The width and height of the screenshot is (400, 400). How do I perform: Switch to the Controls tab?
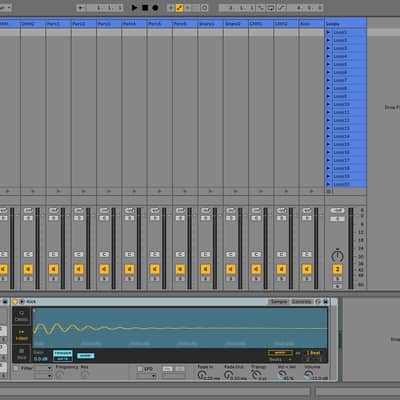point(302,302)
